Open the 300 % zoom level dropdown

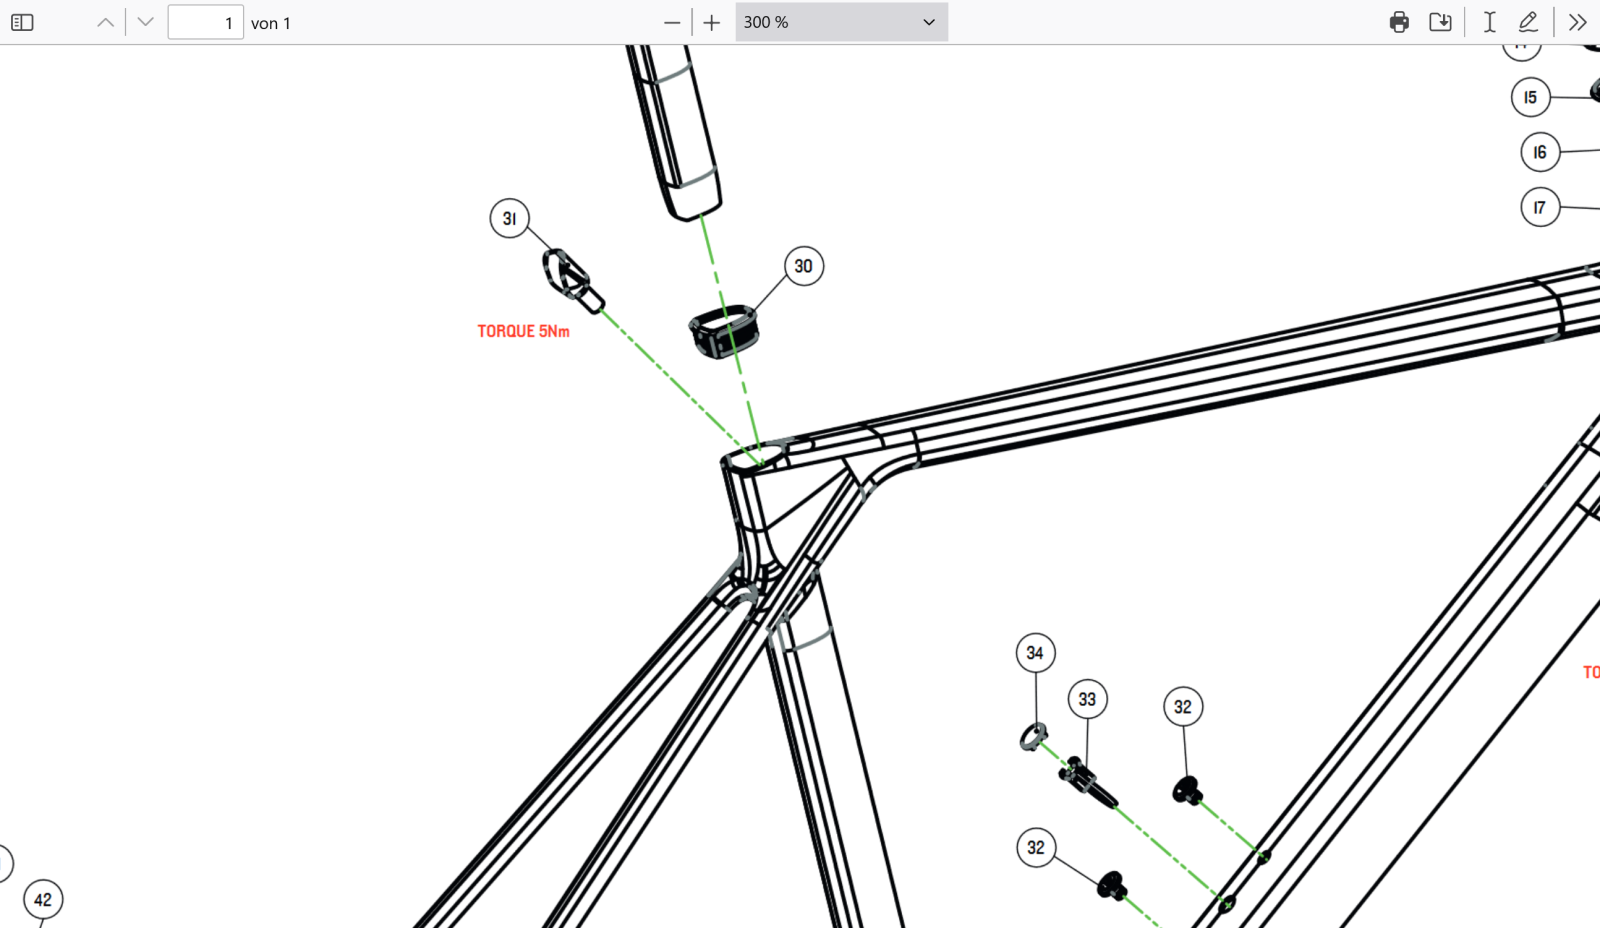(x=841, y=22)
